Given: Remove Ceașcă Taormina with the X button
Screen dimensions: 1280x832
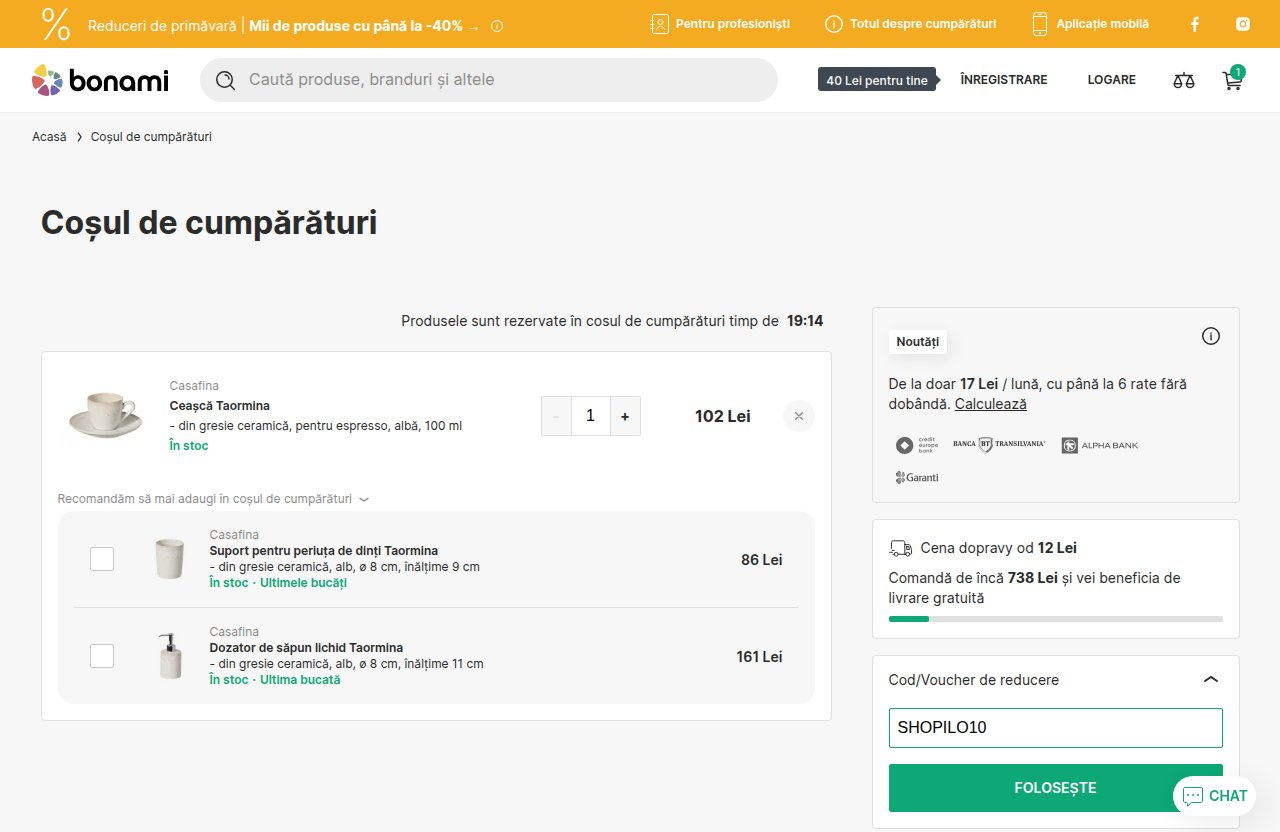Looking at the screenshot, I should point(798,416).
